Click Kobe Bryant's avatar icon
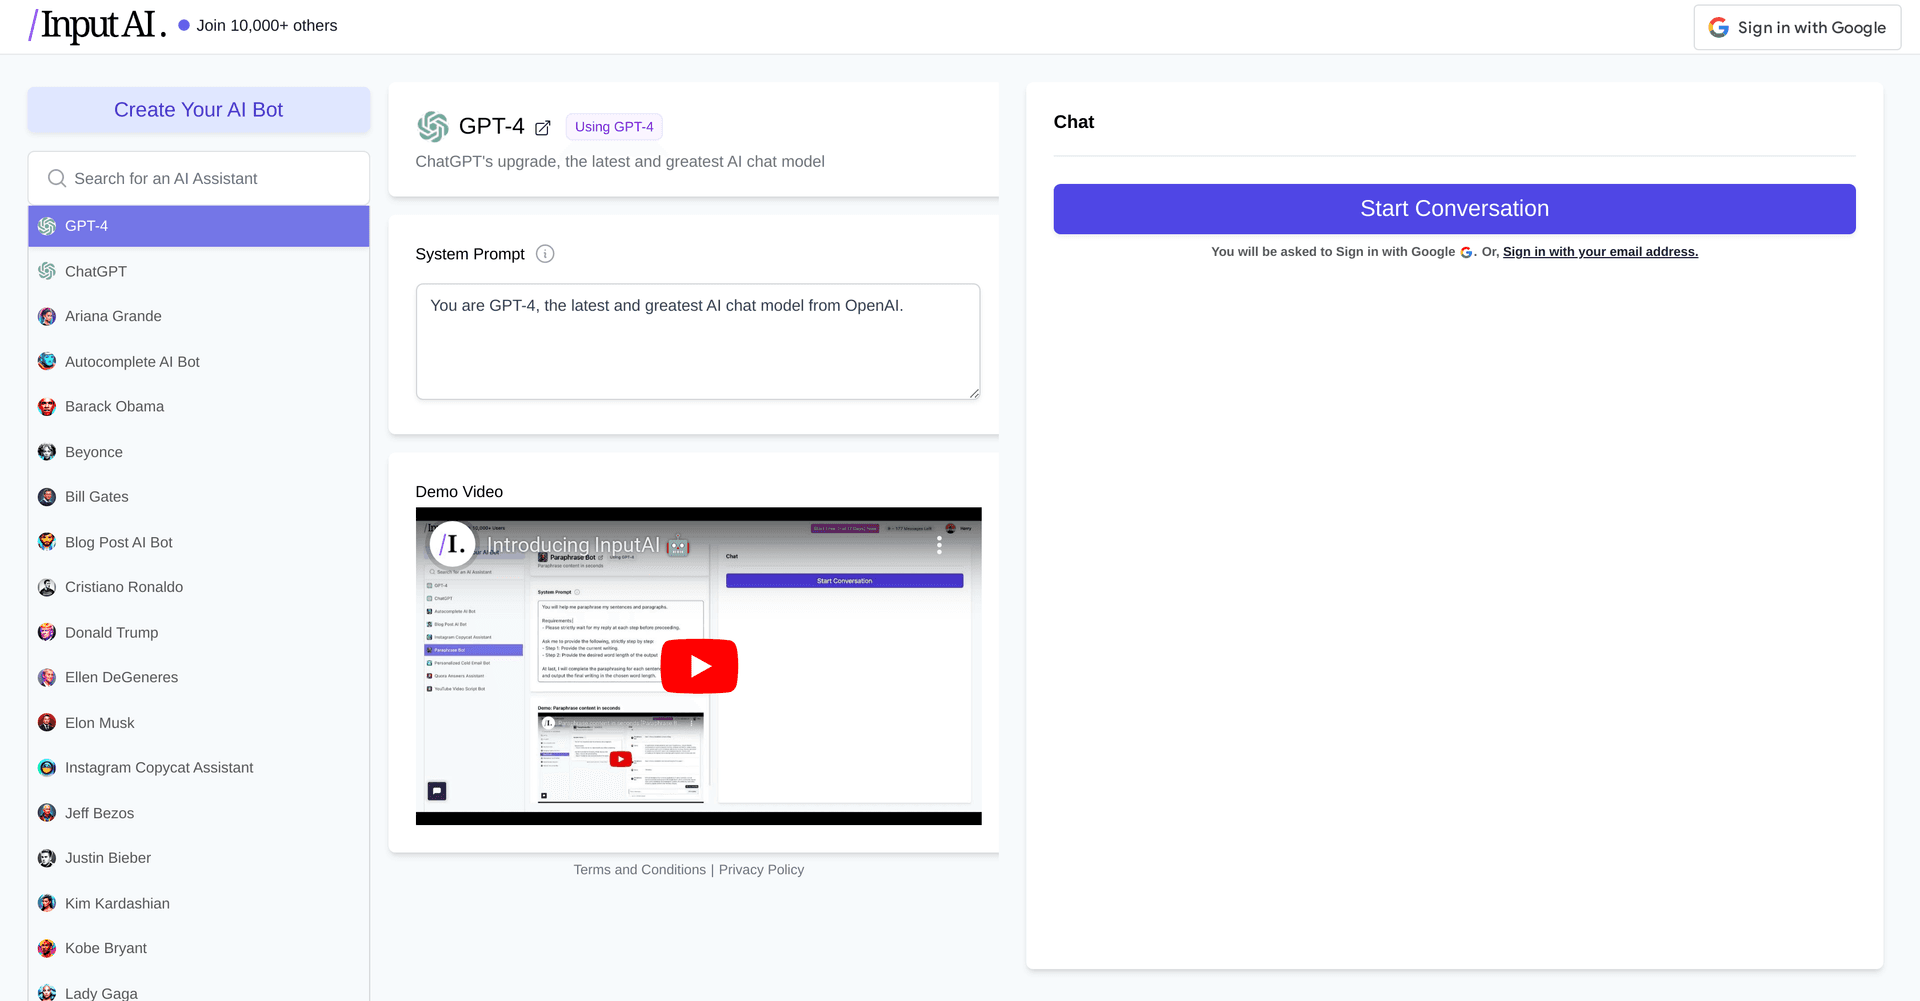The width and height of the screenshot is (1920, 1001). click(x=47, y=948)
